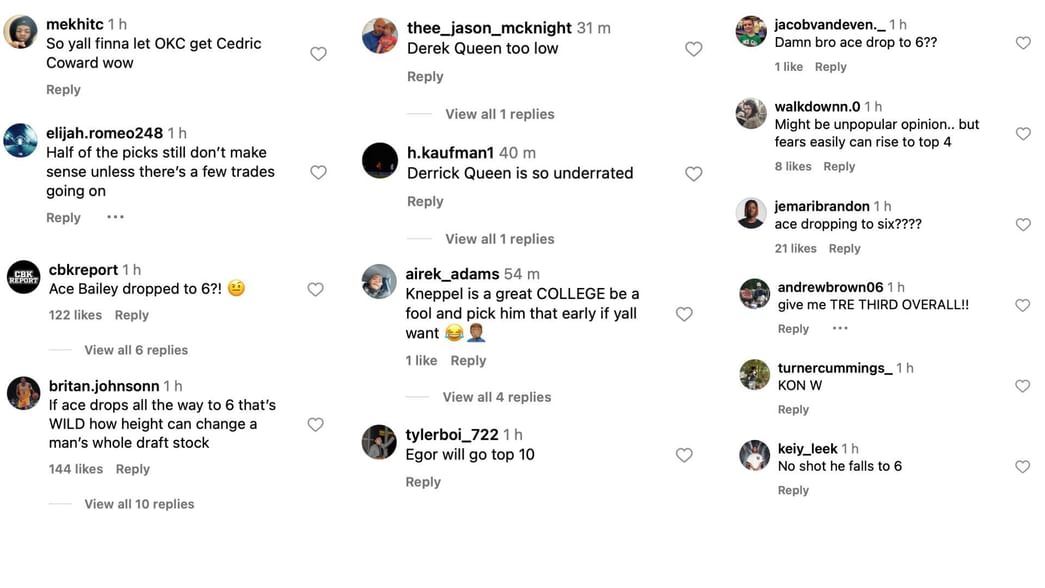Image resolution: width=1045 pixels, height=588 pixels.
Task: Toggle like on andrewbrown06's comment
Action: [1022, 305]
